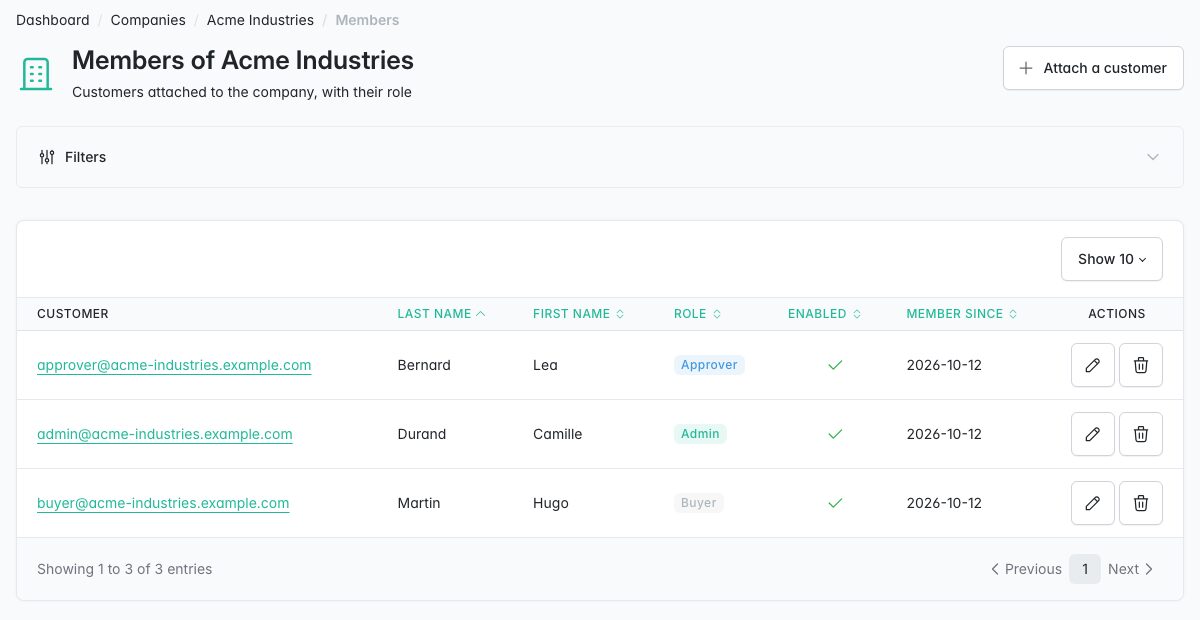Click the first name Camille

click(557, 434)
